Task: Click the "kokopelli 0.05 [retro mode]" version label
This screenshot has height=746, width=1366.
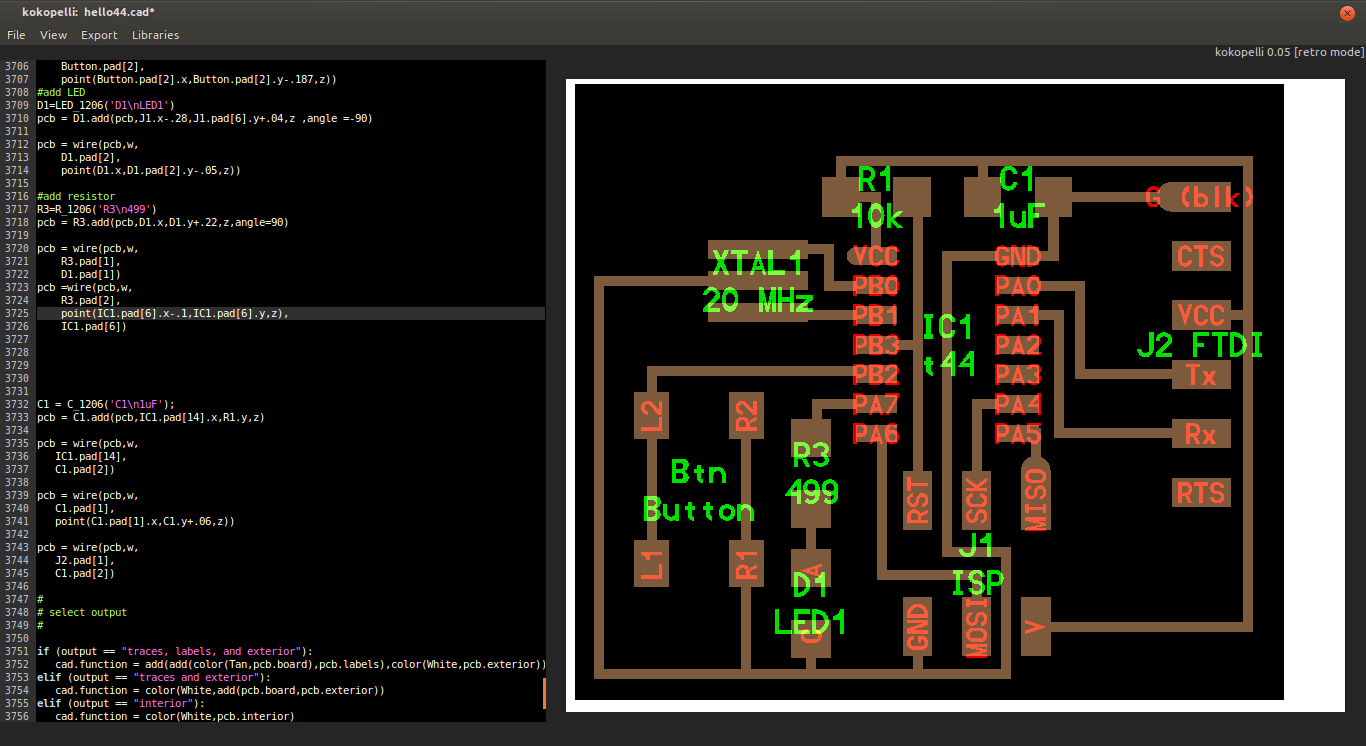Action: click(1289, 52)
